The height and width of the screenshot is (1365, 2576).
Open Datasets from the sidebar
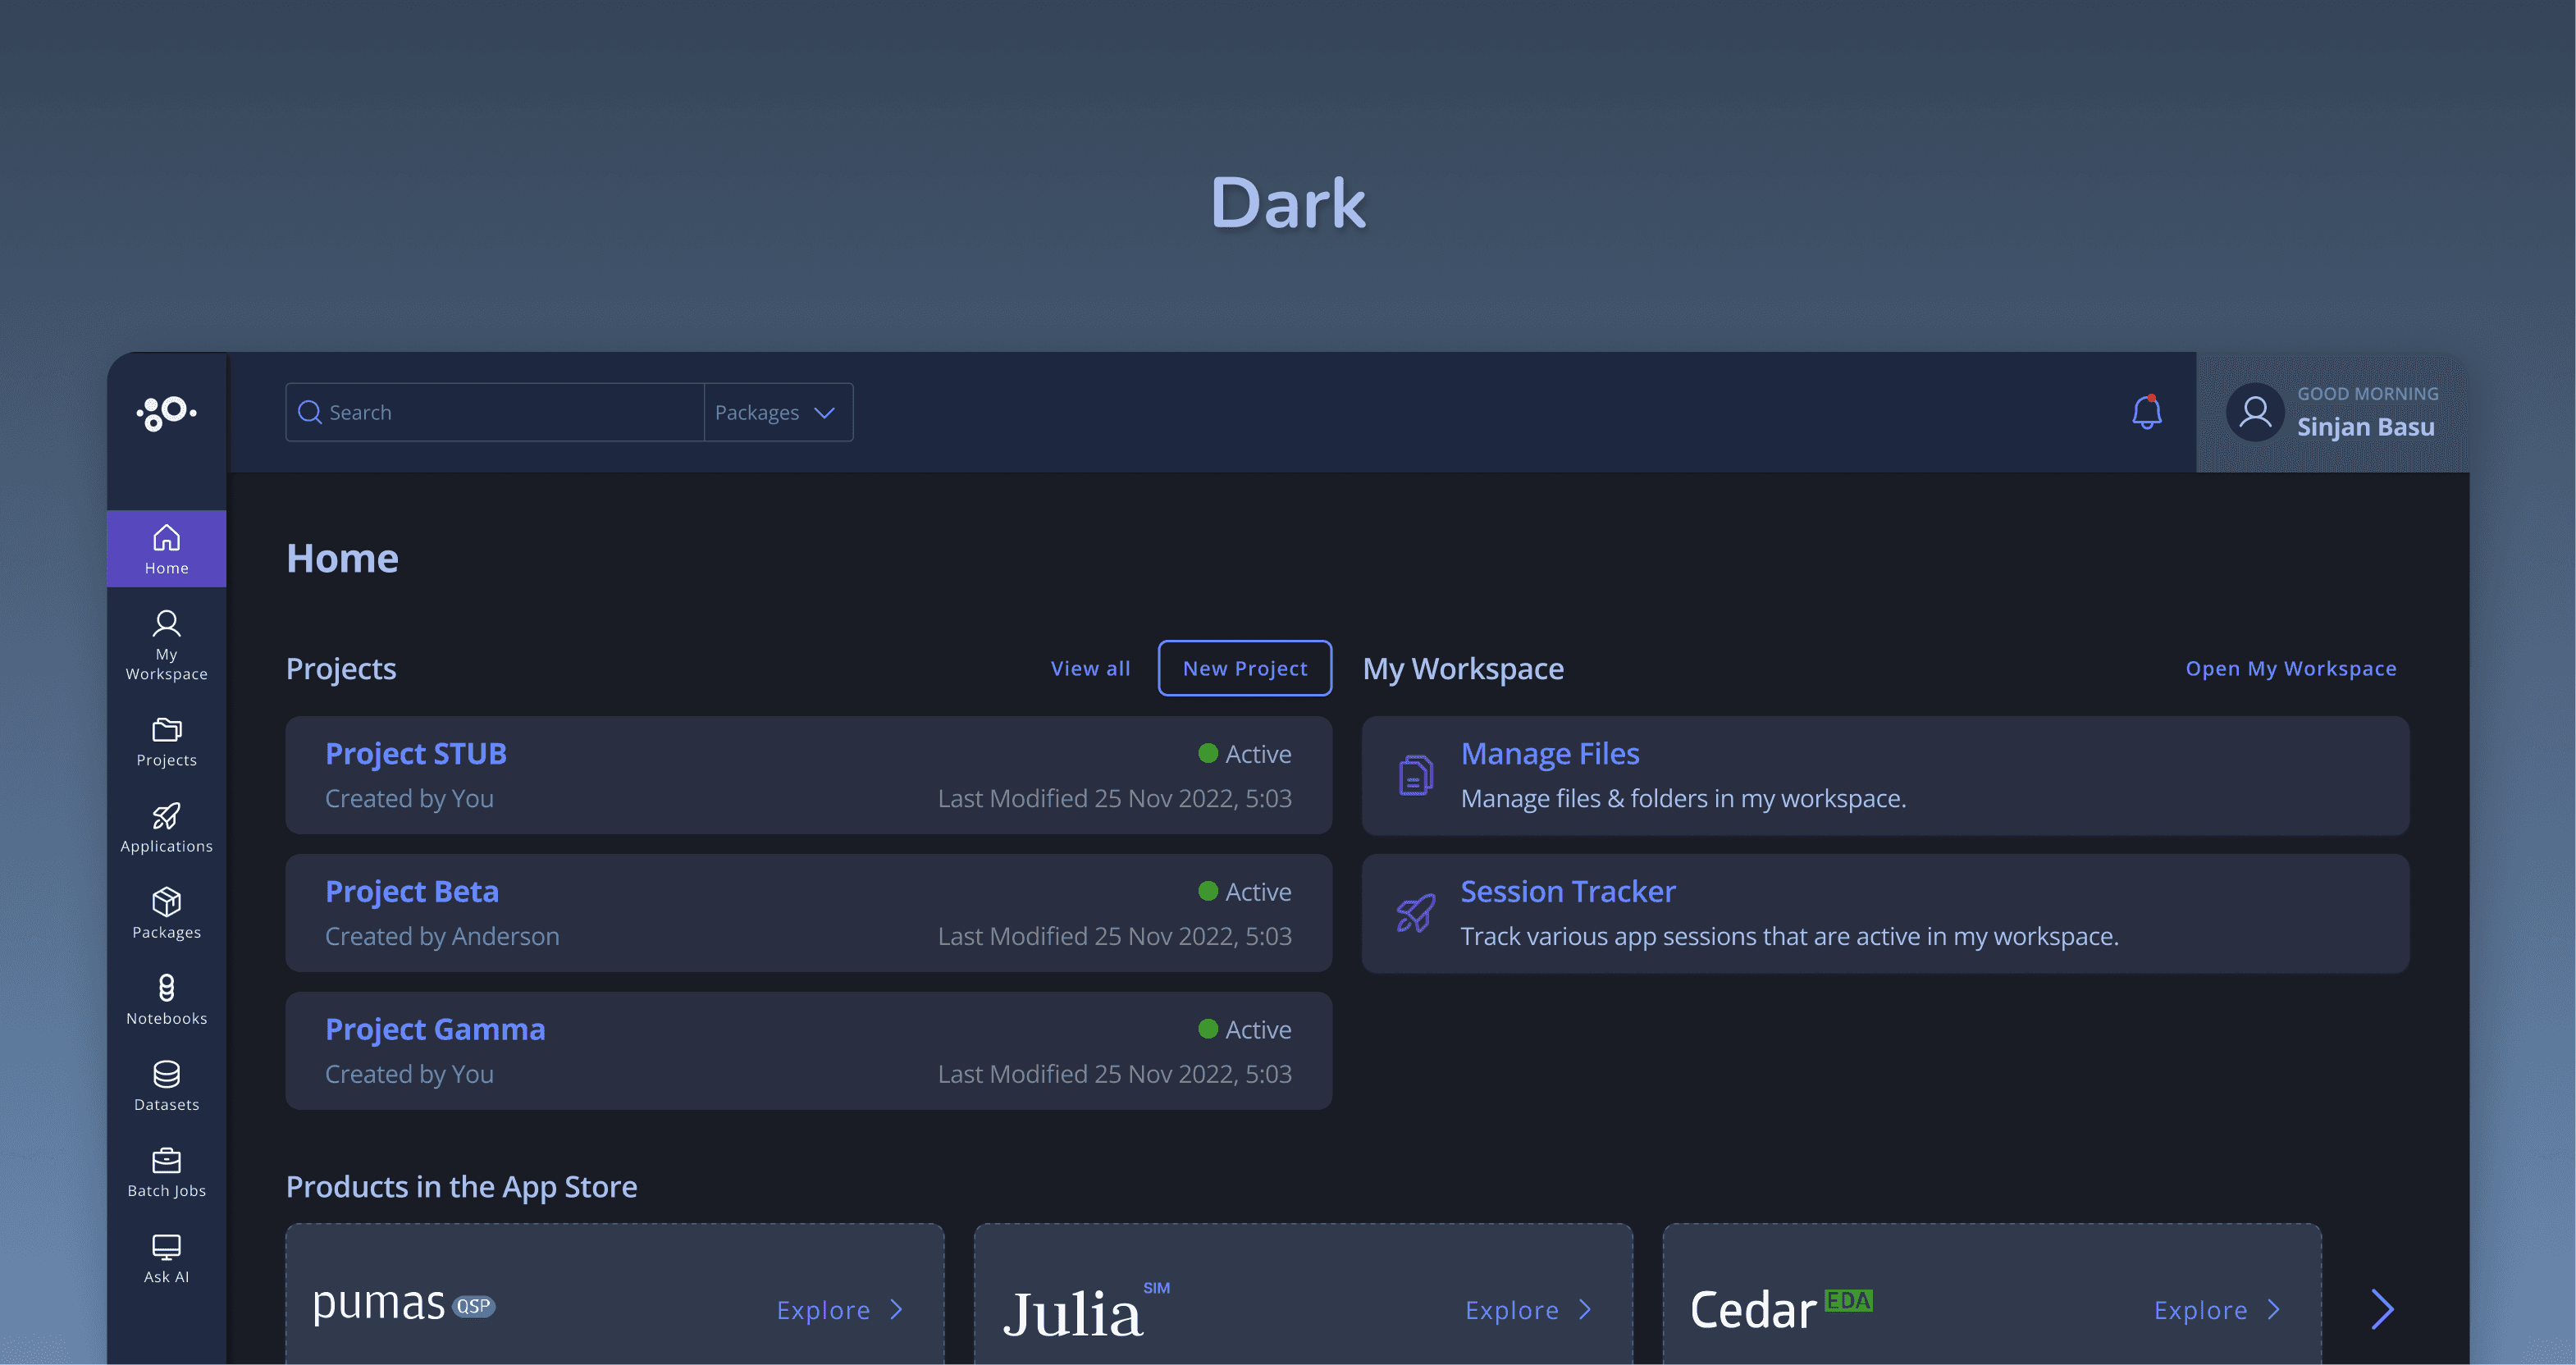pyautogui.click(x=166, y=1085)
